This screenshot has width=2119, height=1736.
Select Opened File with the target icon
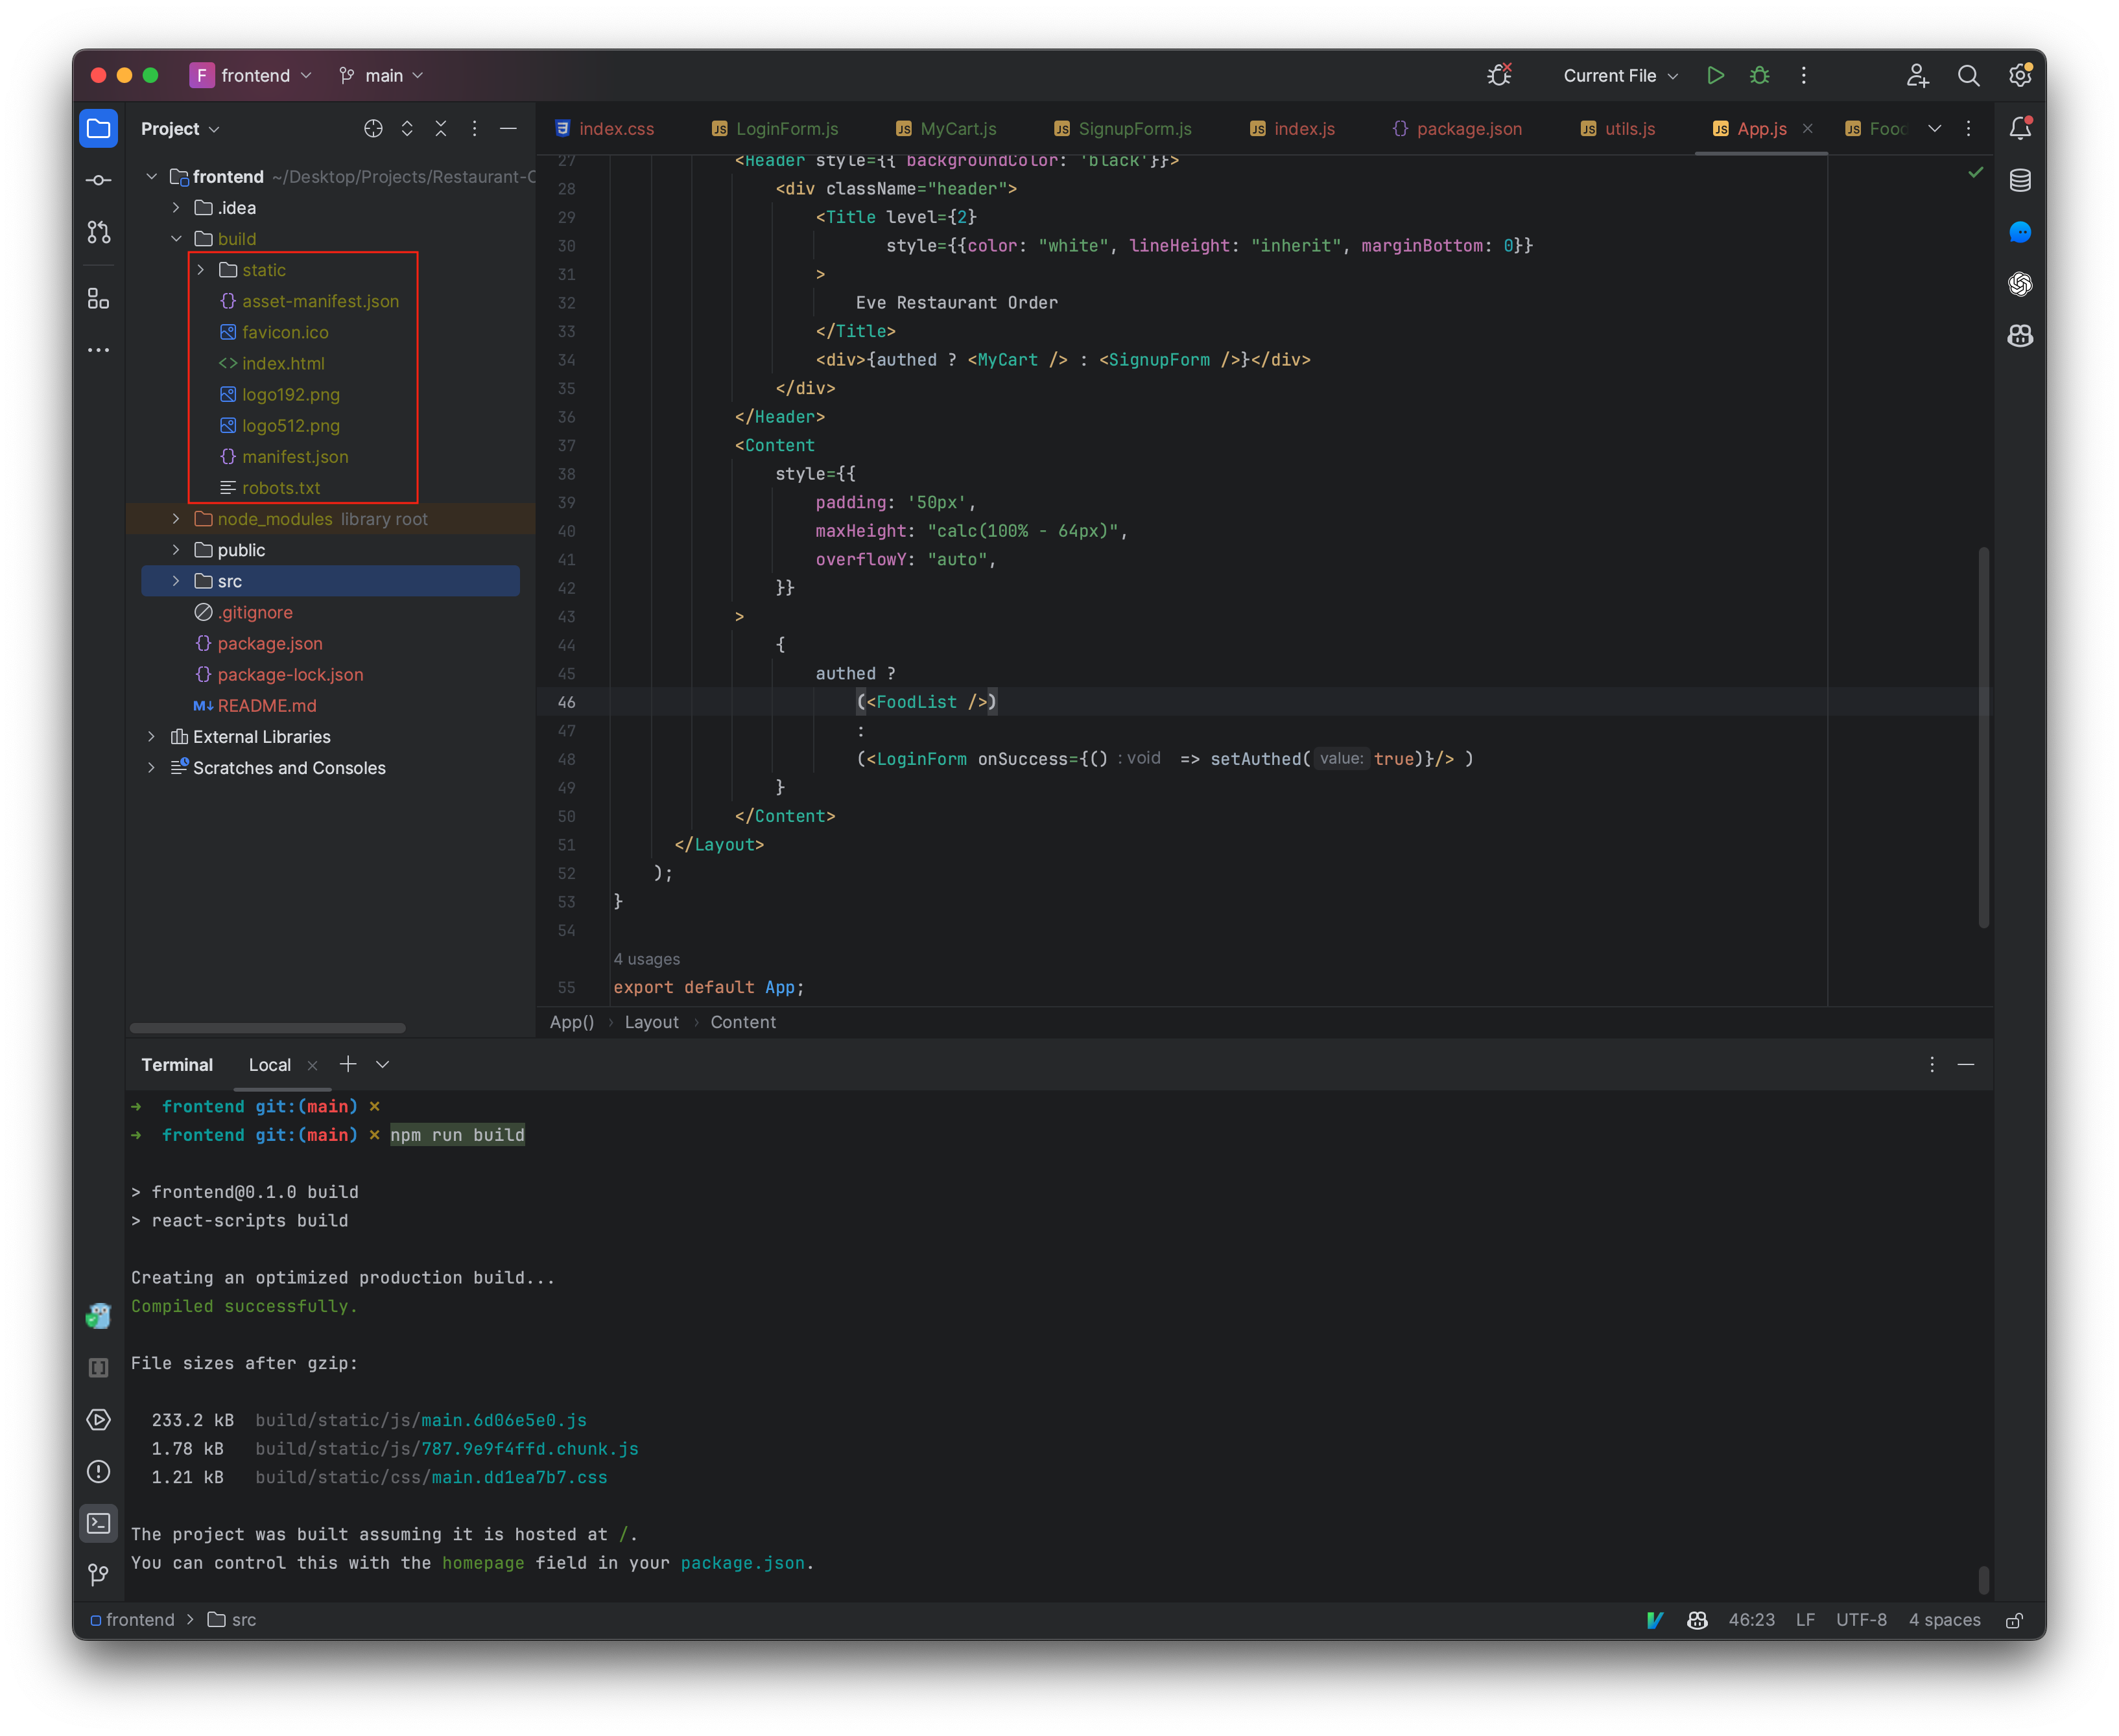click(x=373, y=128)
